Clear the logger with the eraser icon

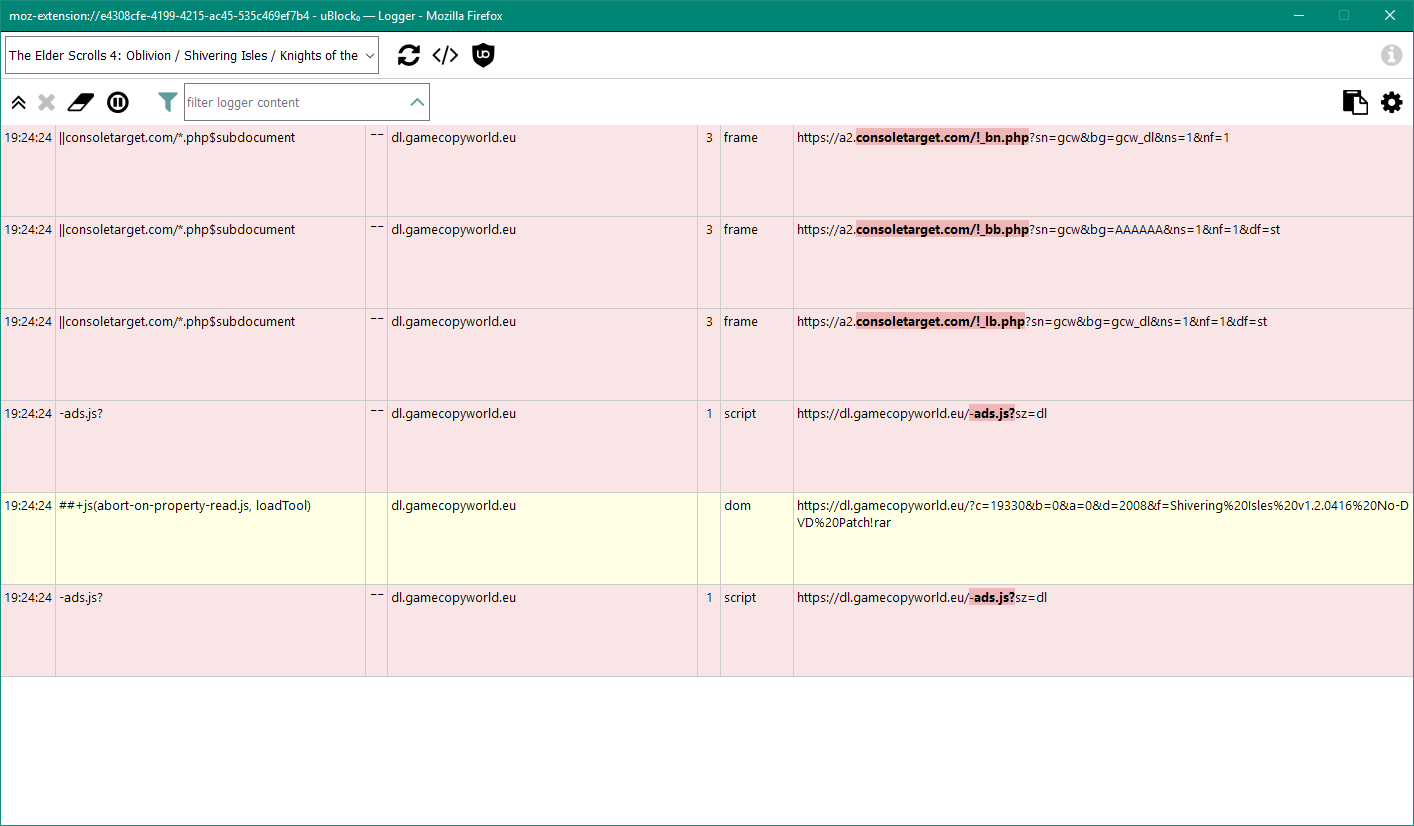pos(80,102)
